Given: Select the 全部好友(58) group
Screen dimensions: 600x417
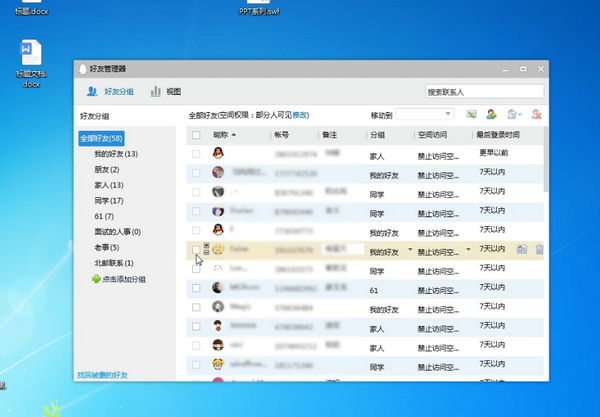Looking at the screenshot, I should tap(101, 138).
